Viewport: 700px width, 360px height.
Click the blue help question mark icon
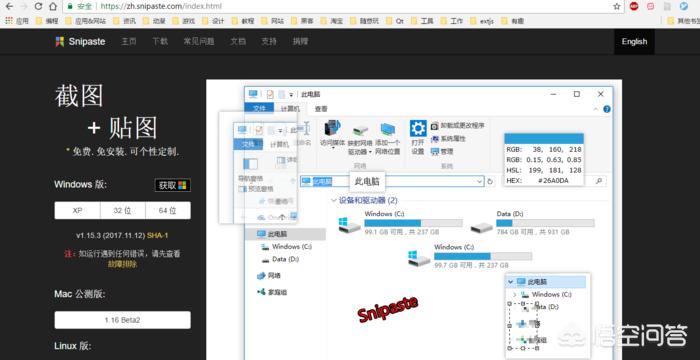[607, 109]
